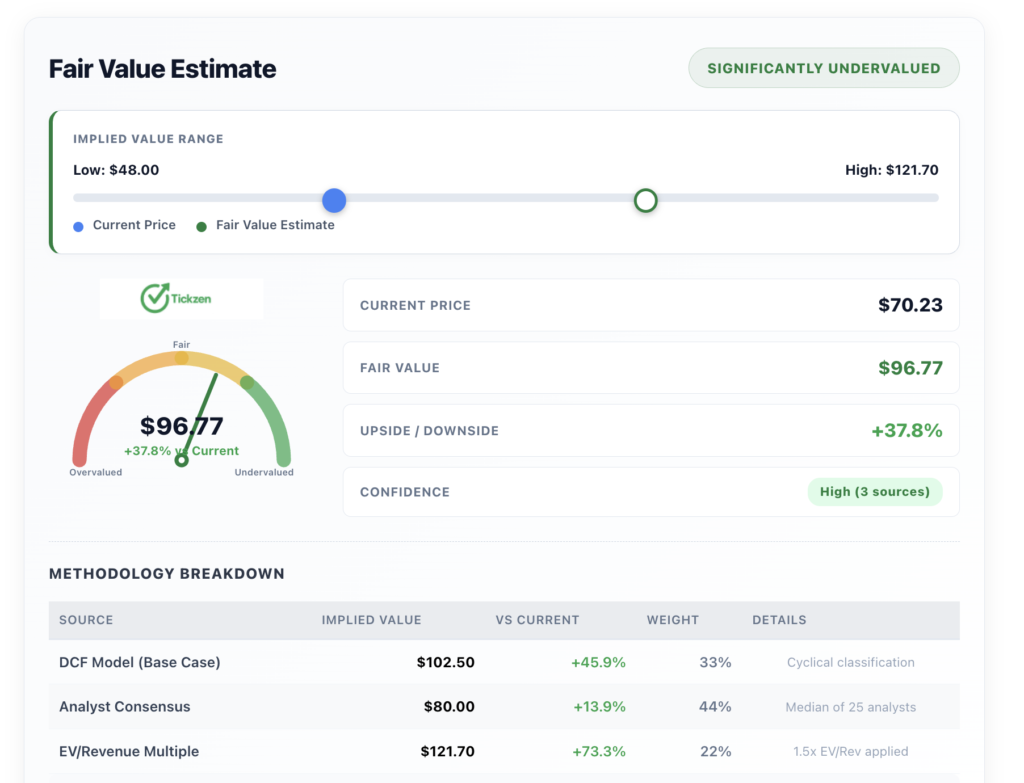Viewport: 1024px width, 783px height.
Task: Click the $121.70 implied value table cell
Action: pyautogui.click(x=447, y=751)
